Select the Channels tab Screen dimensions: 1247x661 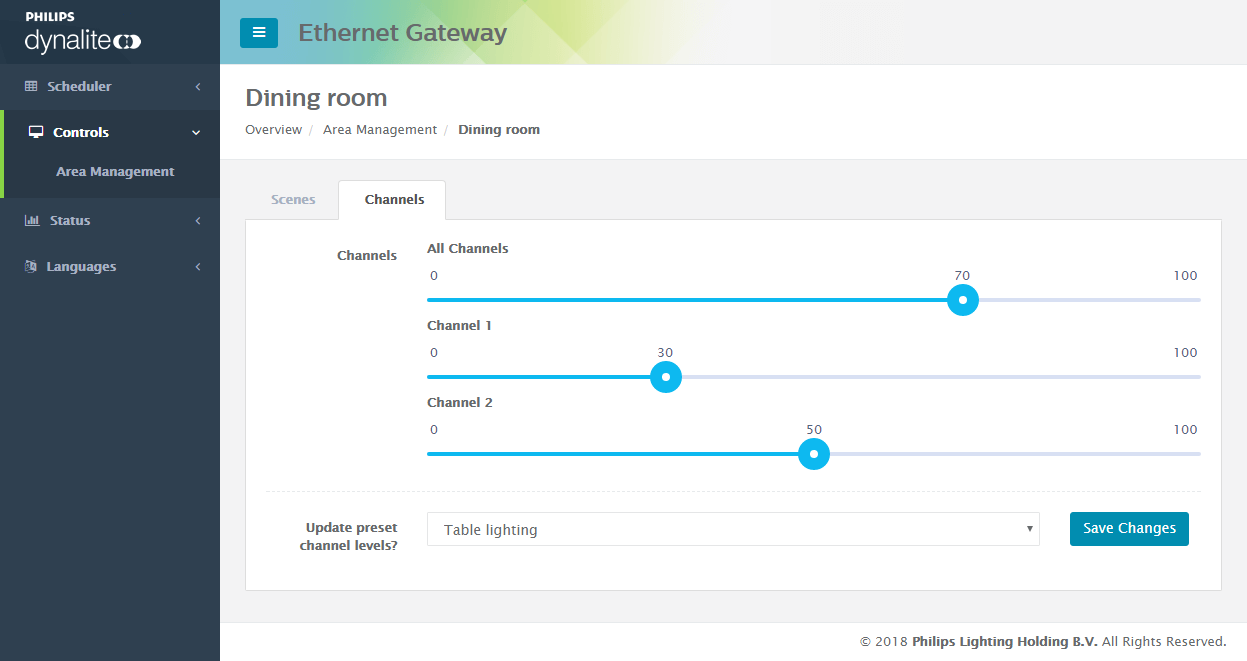coord(392,199)
